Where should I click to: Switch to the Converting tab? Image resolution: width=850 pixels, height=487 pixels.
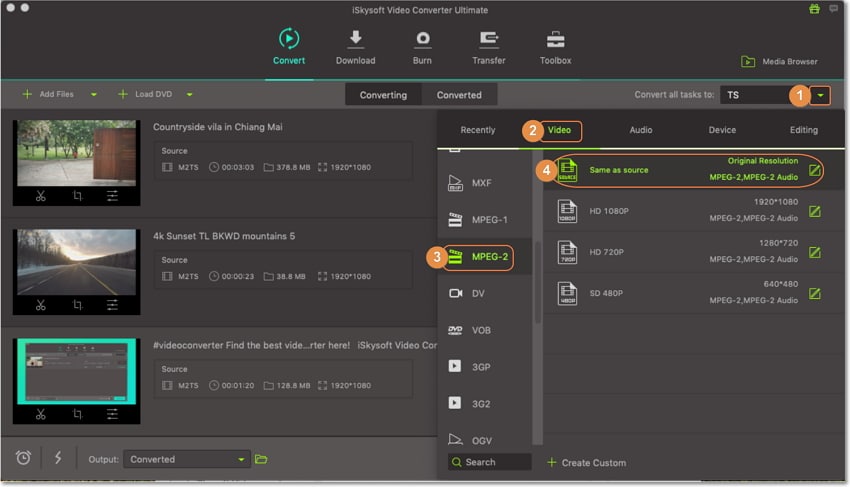click(x=383, y=95)
